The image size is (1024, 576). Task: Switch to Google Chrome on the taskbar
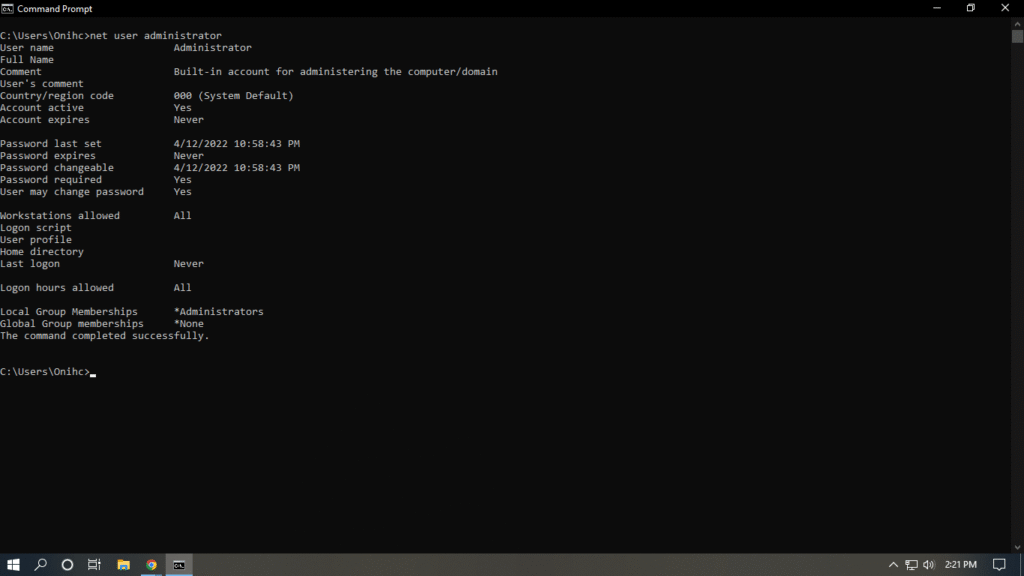(x=151, y=565)
